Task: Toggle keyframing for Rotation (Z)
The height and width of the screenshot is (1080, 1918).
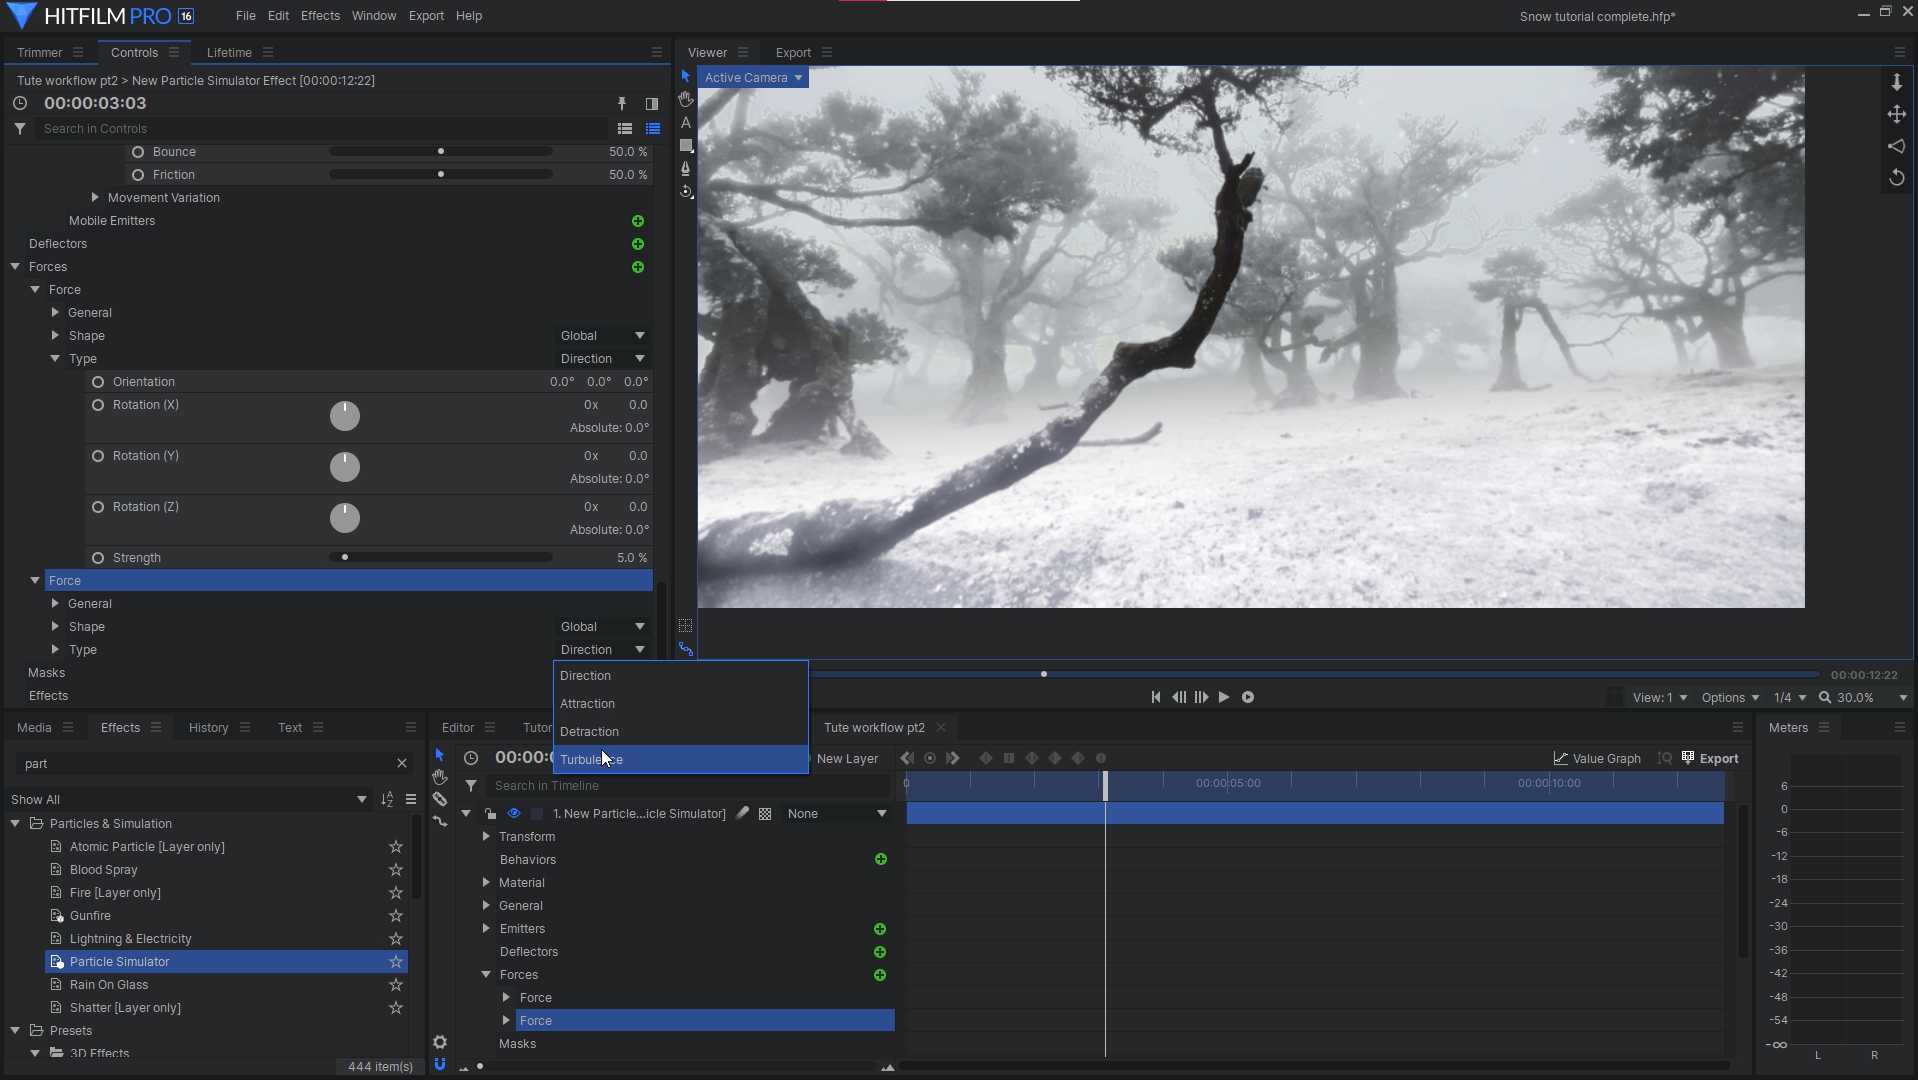Action: click(98, 507)
